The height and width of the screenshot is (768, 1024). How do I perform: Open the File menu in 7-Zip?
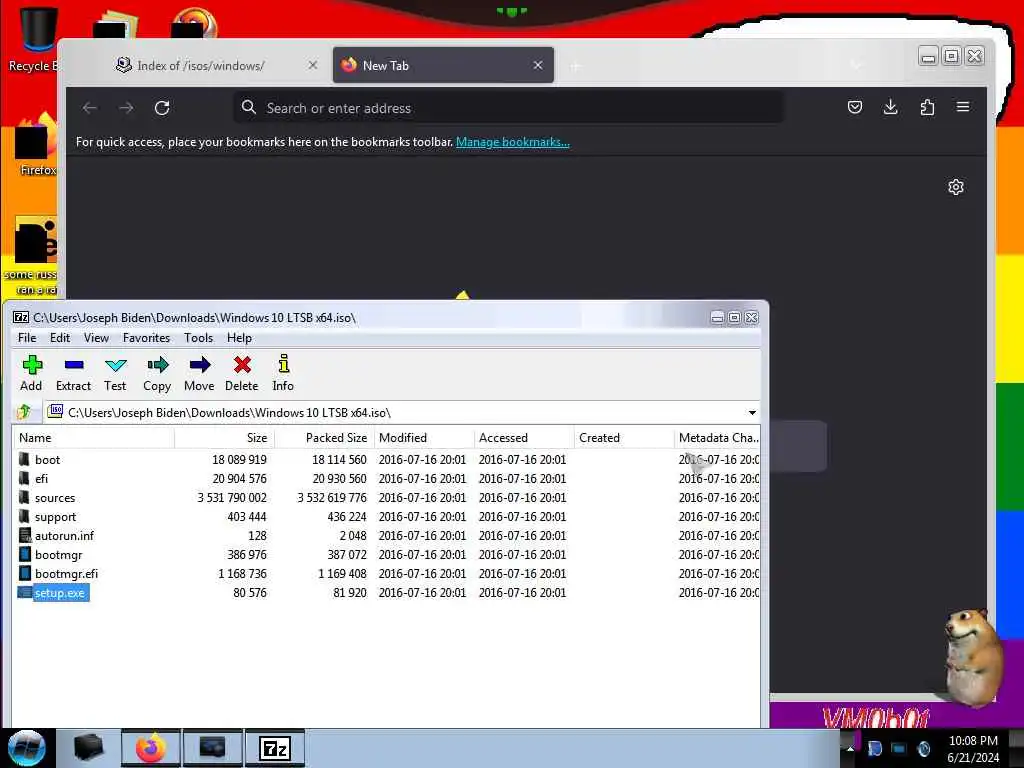pyautogui.click(x=27, y=338)
